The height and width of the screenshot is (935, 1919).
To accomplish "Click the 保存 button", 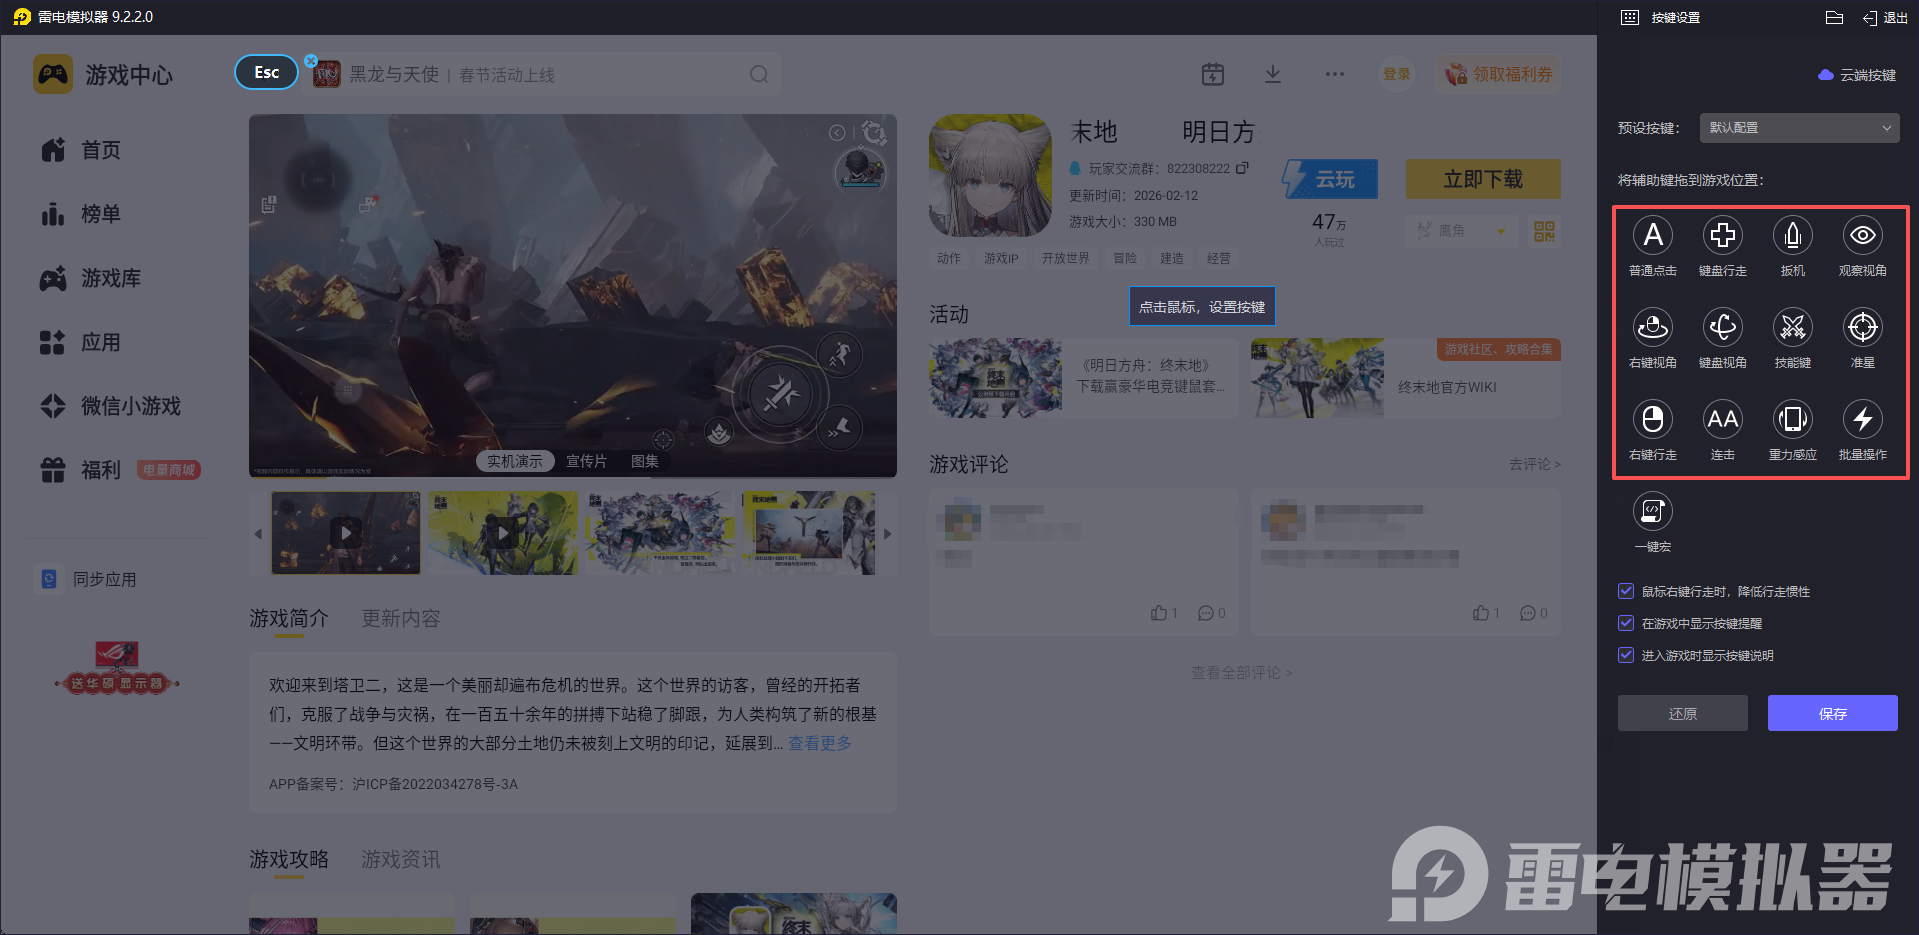I will [x=1833, y=713].
